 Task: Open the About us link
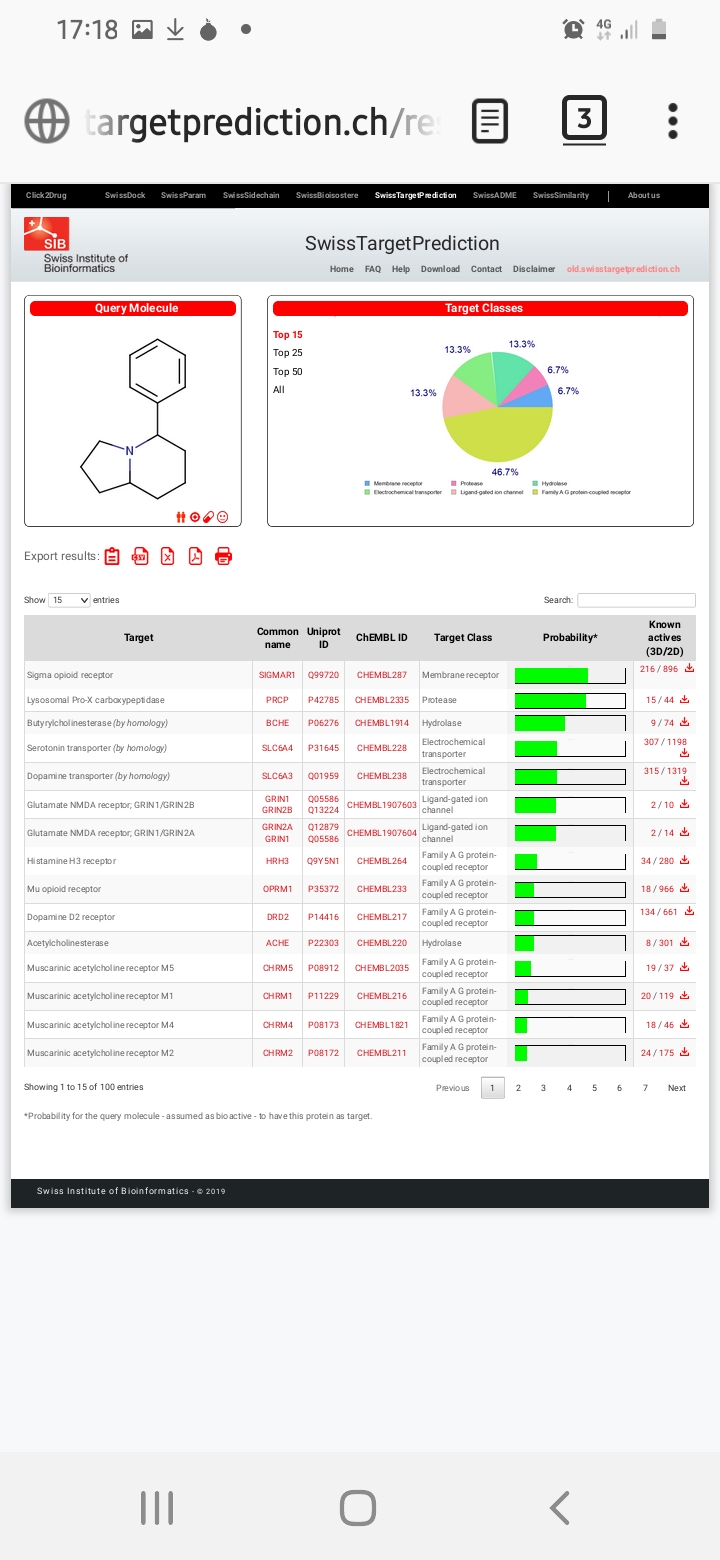tap(644, 196)
